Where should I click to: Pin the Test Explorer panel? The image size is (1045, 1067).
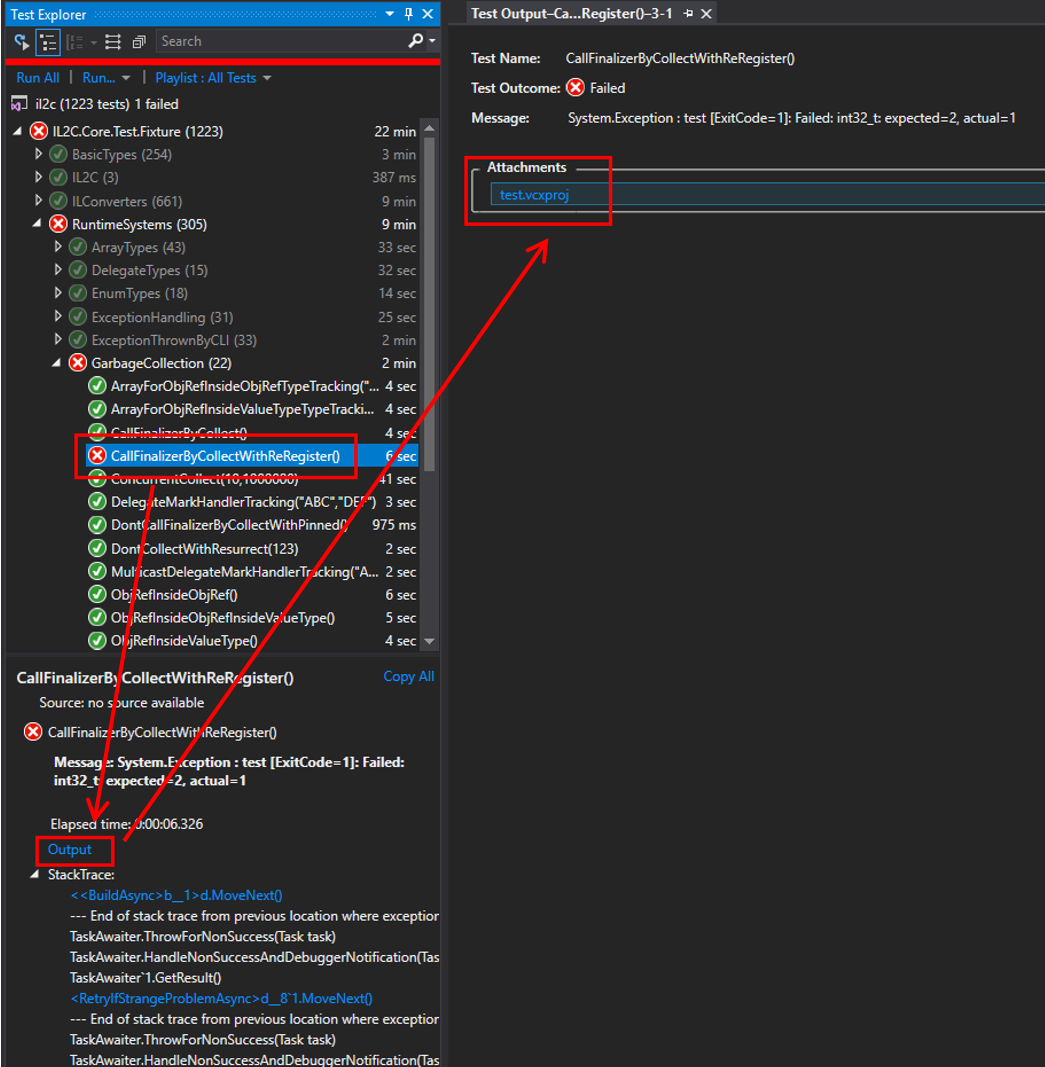(x=408, y=14)
